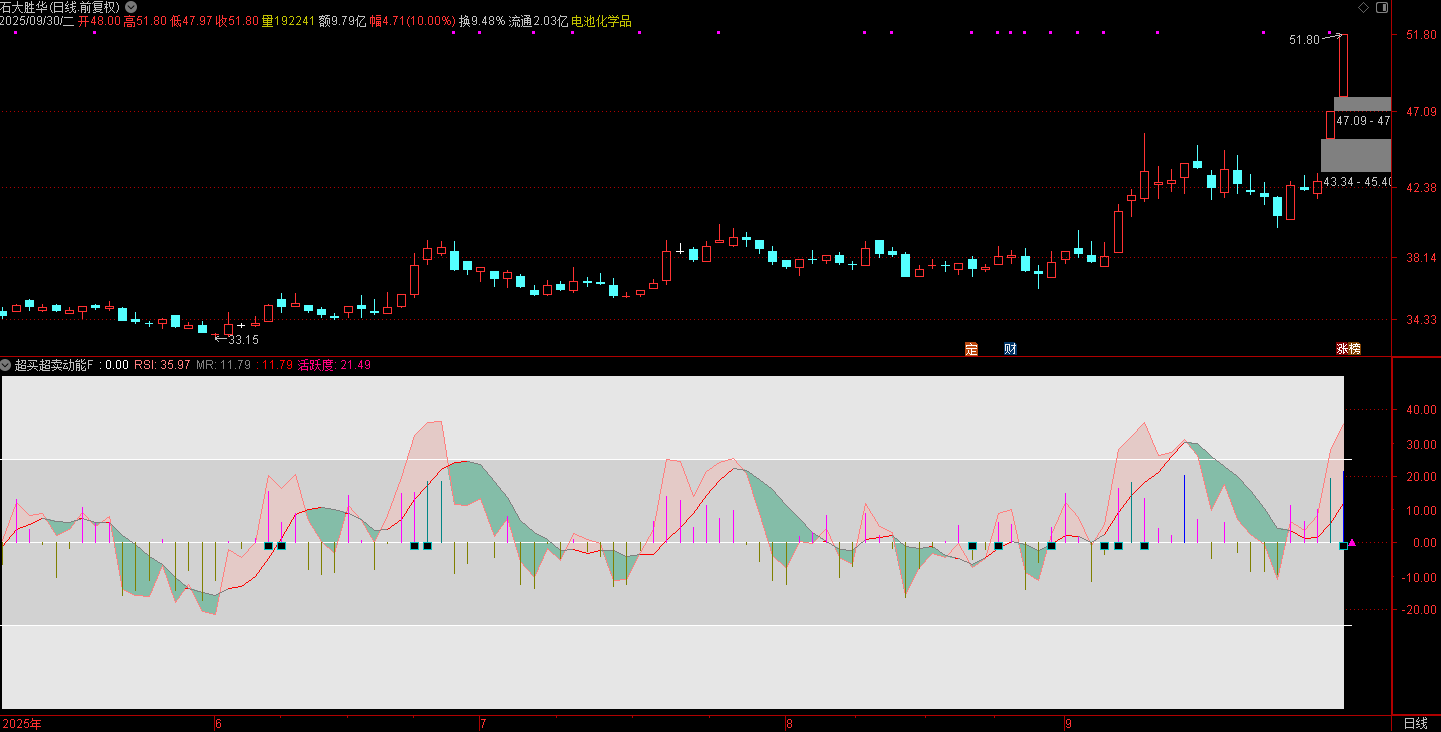Click the 流通2.03亿 float value
This screenshot has width=1441, height=732.
coord(538,21)
